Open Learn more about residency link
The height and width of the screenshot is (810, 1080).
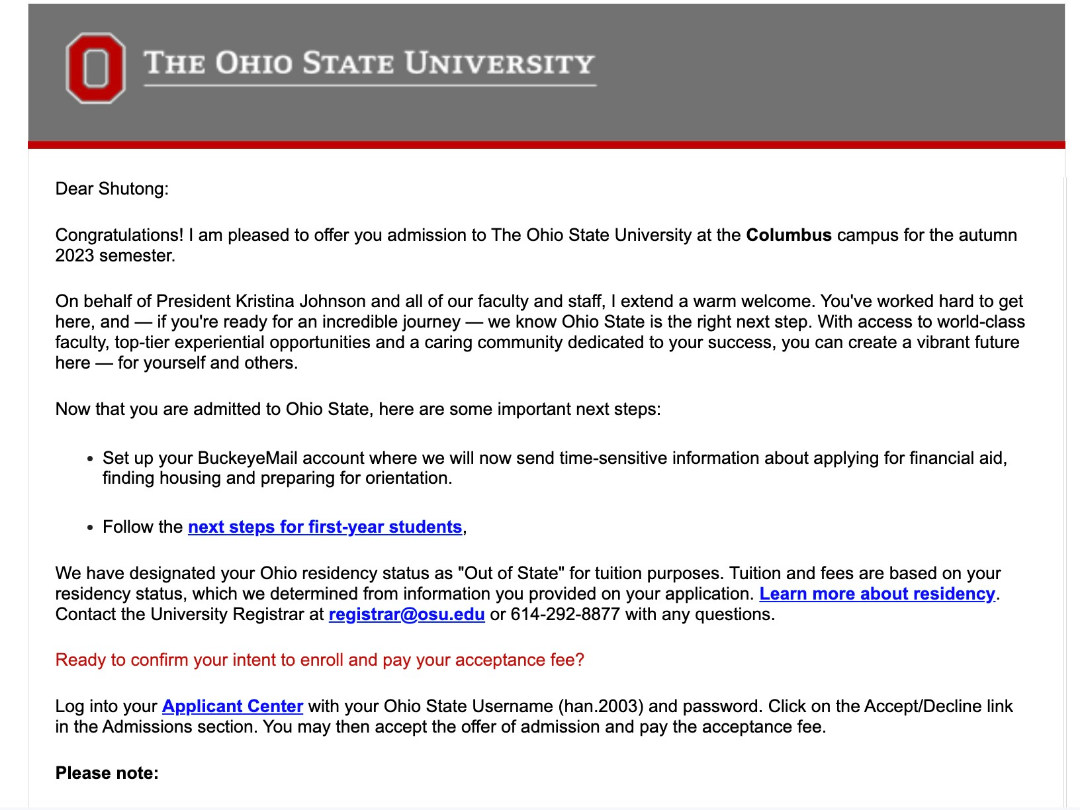pos(877,594)
